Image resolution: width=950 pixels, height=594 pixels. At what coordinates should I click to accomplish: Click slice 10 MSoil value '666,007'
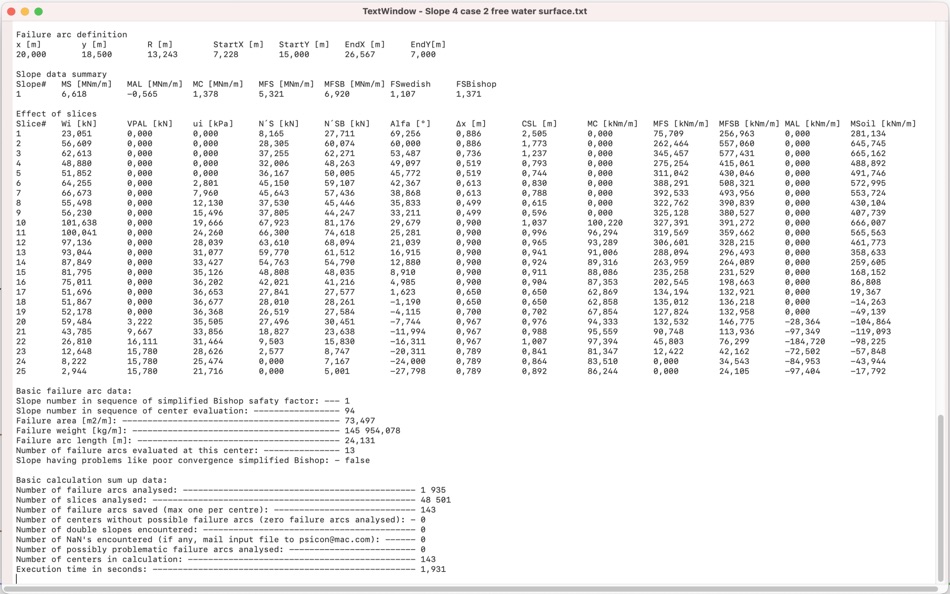(x=868, y=222)
